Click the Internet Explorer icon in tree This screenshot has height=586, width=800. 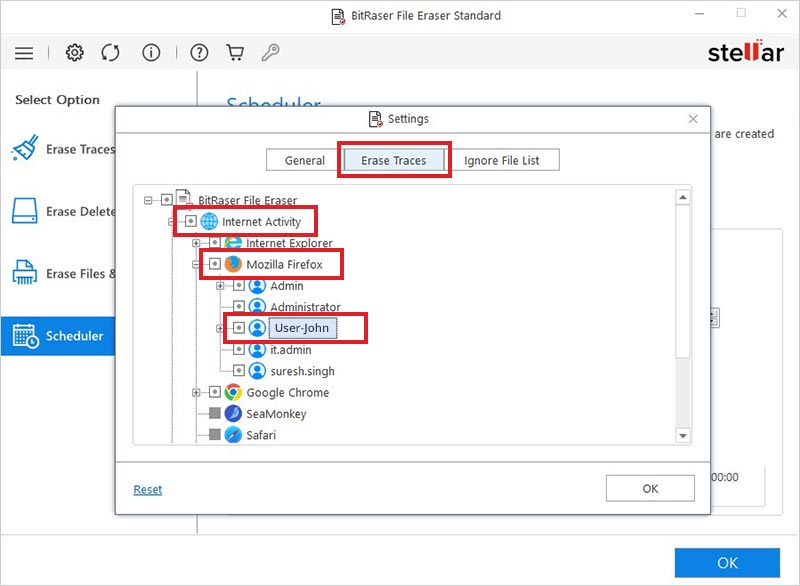pos(233,242)
